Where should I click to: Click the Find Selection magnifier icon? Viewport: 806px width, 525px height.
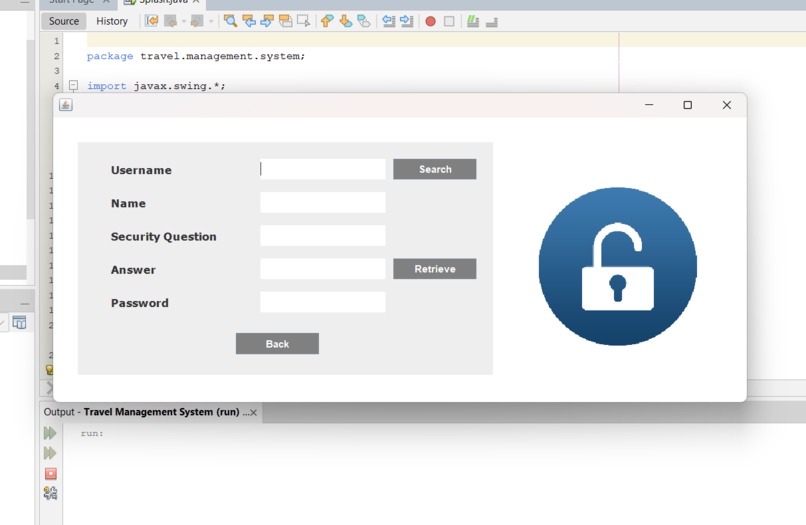[230, 21]
